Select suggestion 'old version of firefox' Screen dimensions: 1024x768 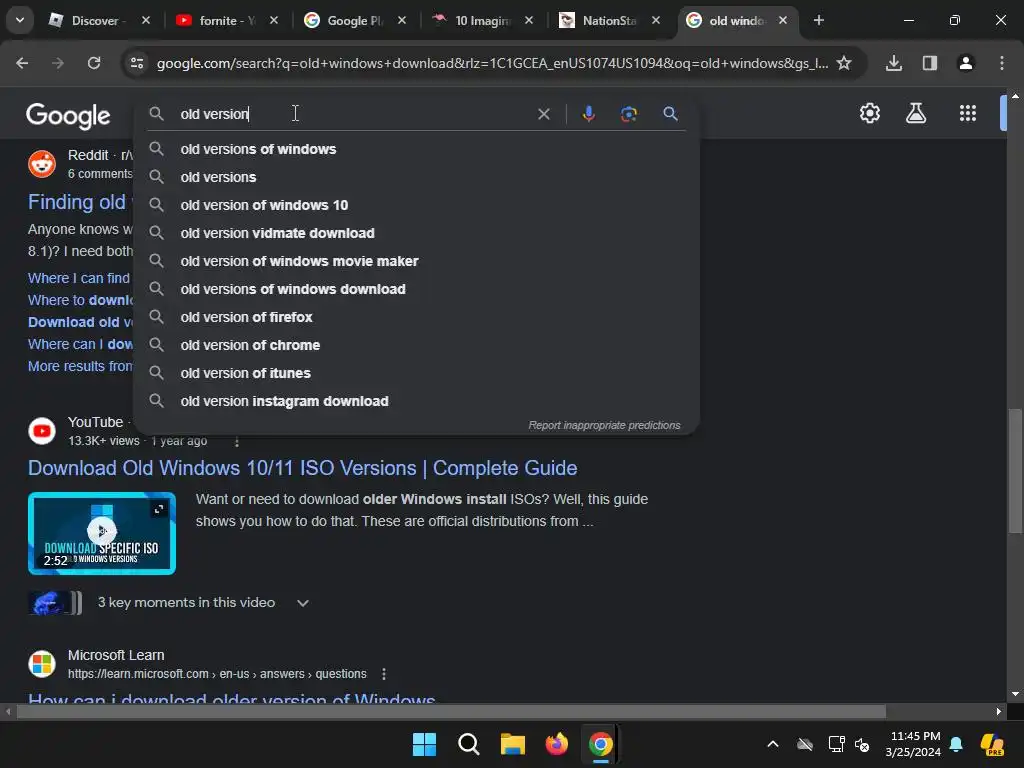[x=417, y=317]
